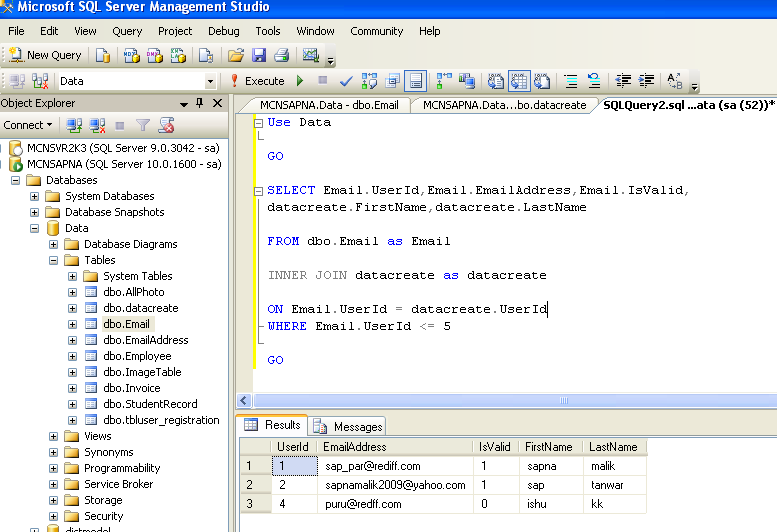Switch to the Messages tab

tap(357, 426)
